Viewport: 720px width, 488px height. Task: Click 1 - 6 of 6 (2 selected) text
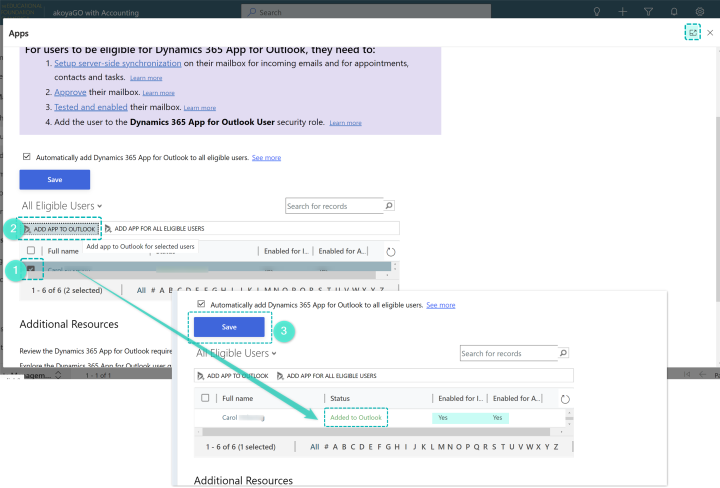point(67,290)
